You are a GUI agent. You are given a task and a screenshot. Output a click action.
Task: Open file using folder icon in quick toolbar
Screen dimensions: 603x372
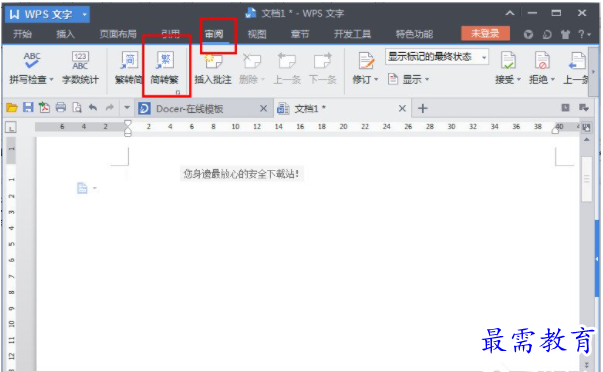pos(12,108)
